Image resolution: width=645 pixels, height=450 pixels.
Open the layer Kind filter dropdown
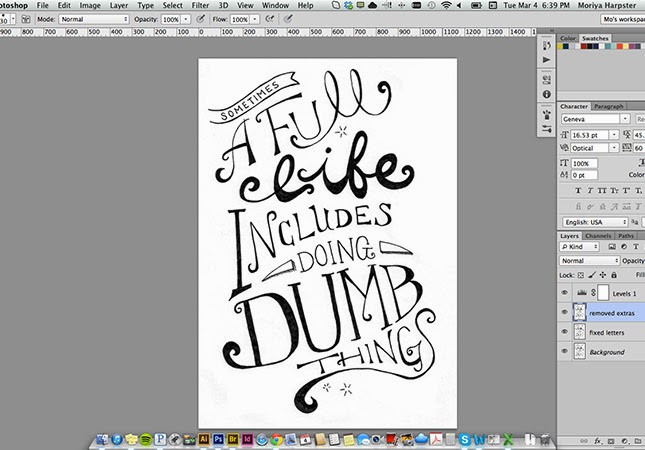coord(579,247)
